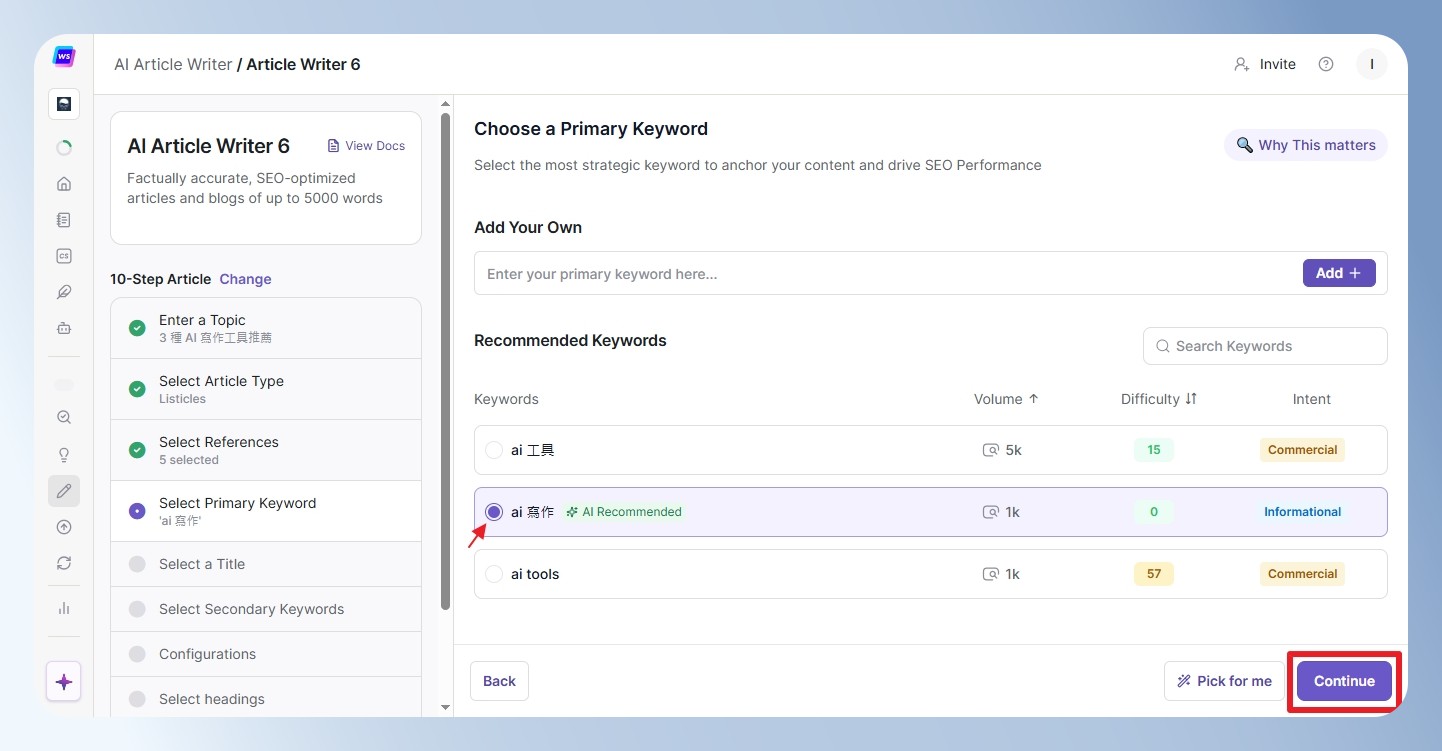1442x751 pixels.
Task: Focus the Search Keywords field
Action: (1265, 346)
